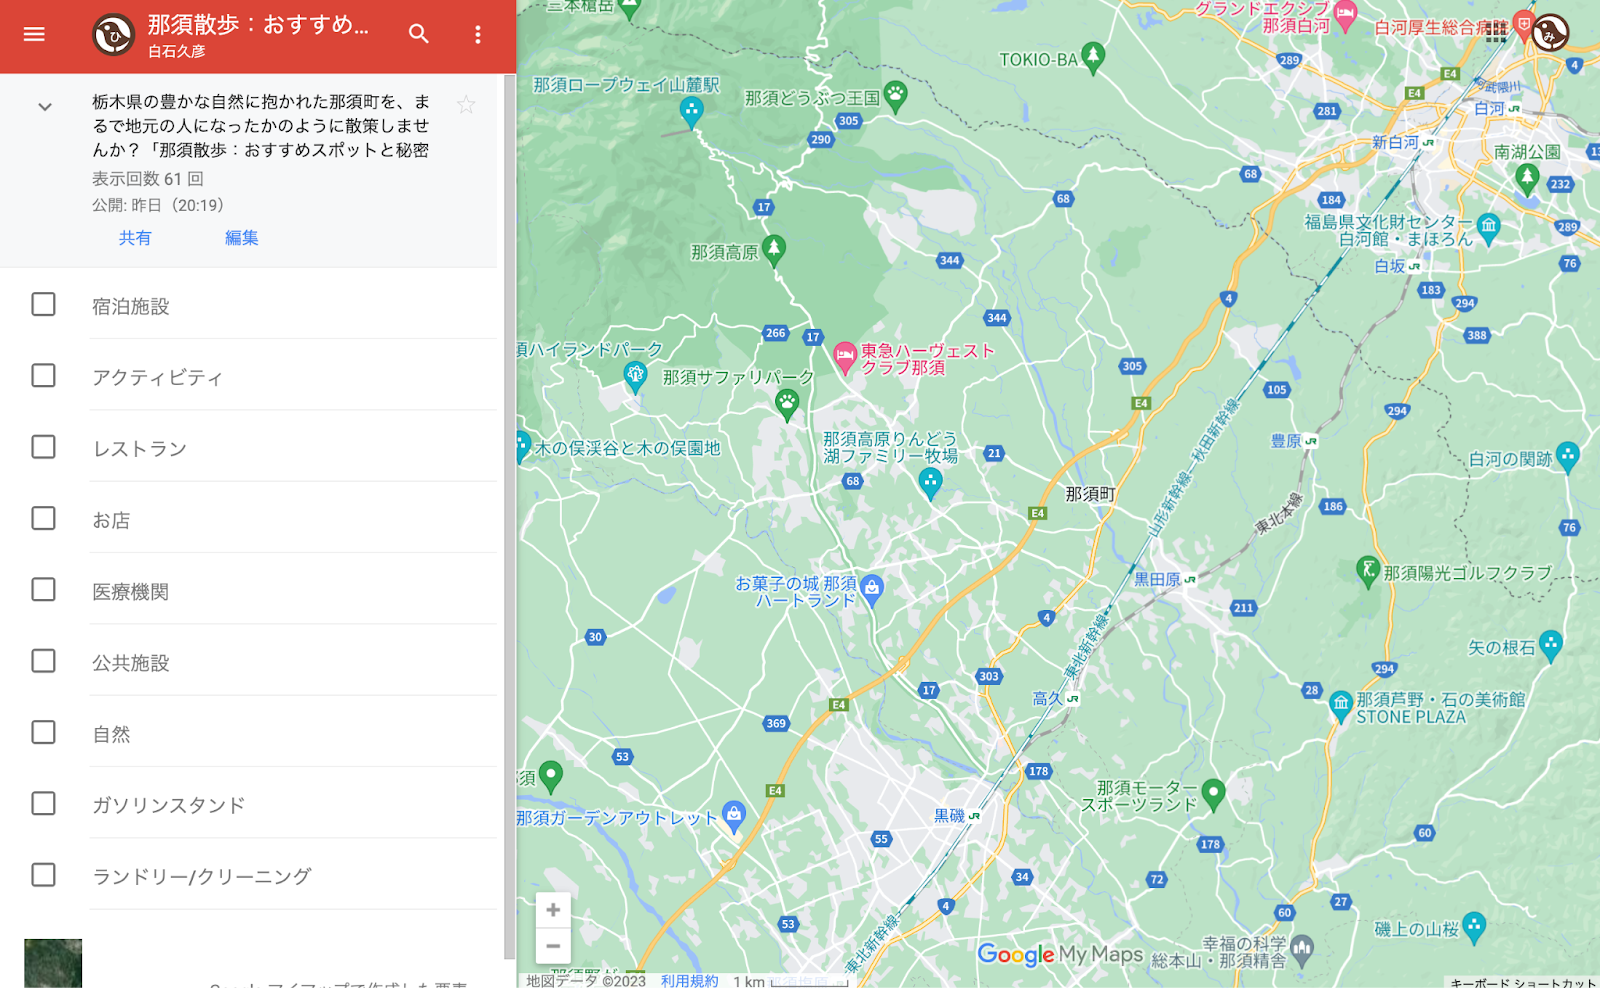Click the 那須ロープウェイ山麓駅 marker
The image size is (1600, 988).
point(691,111)
